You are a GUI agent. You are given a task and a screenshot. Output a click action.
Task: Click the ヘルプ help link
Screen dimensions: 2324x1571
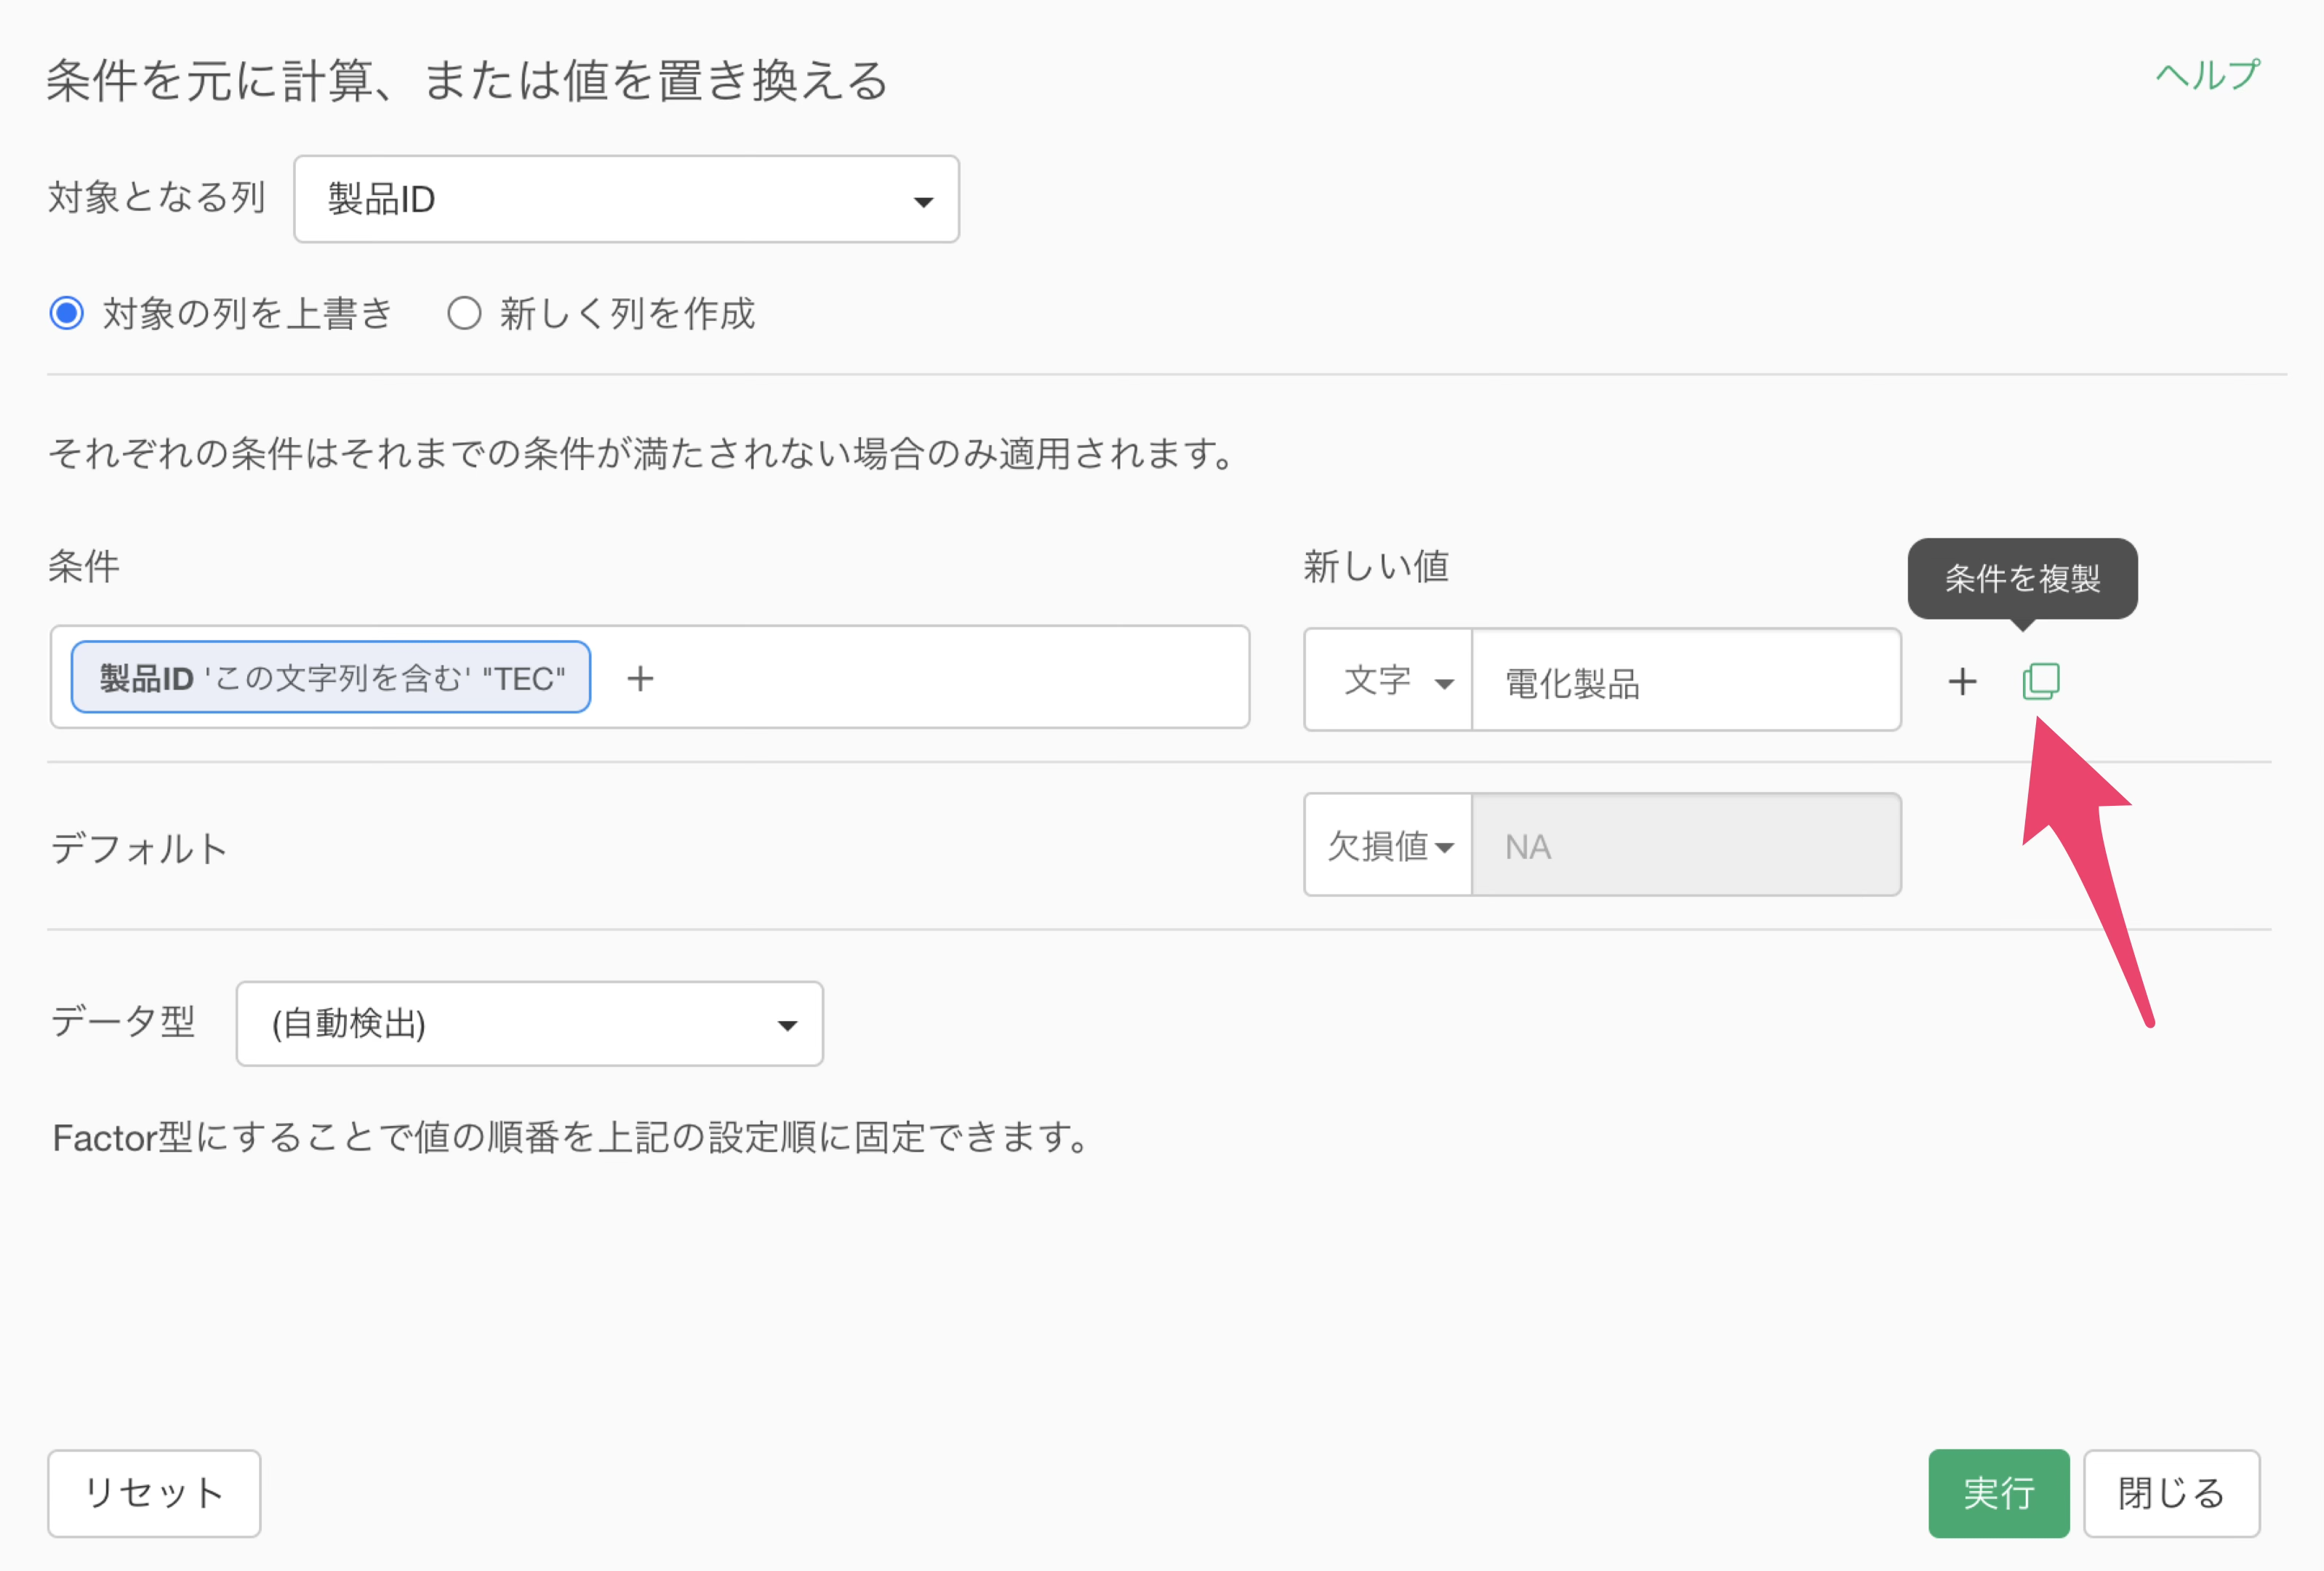click(x=2207, y=75)
